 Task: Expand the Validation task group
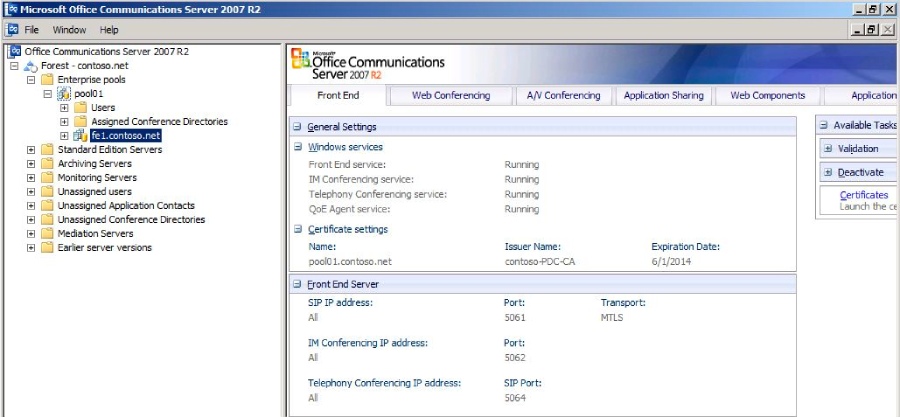828,149
